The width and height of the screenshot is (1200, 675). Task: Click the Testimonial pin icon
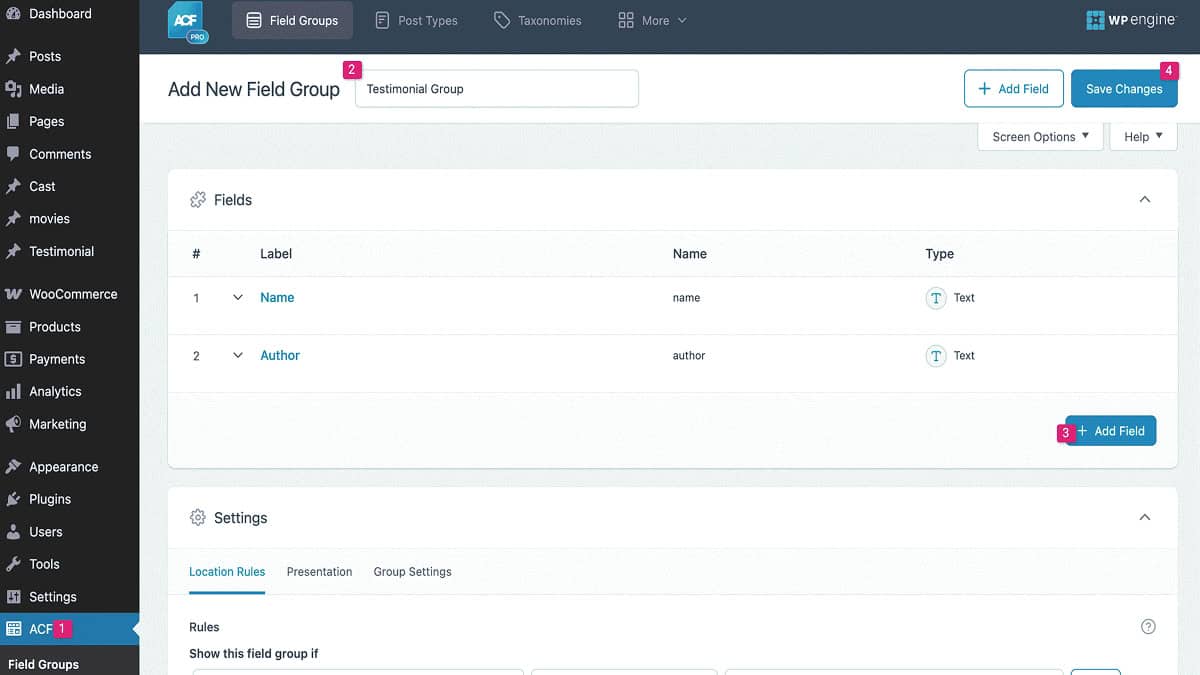(13, 252)
